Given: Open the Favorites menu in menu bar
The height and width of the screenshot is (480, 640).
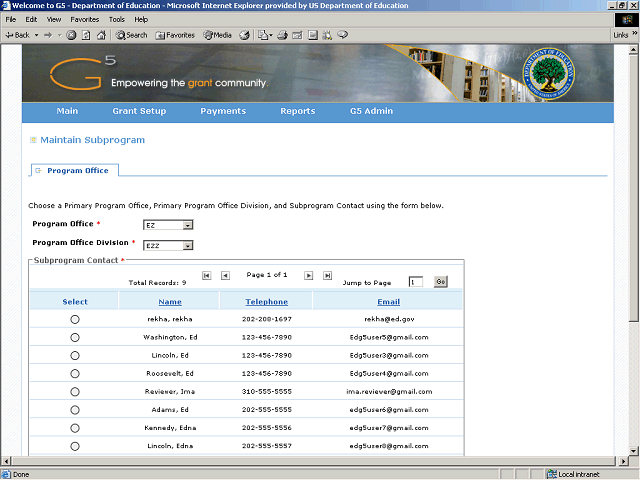Looking at the screenshot, I should coord(84,19).
